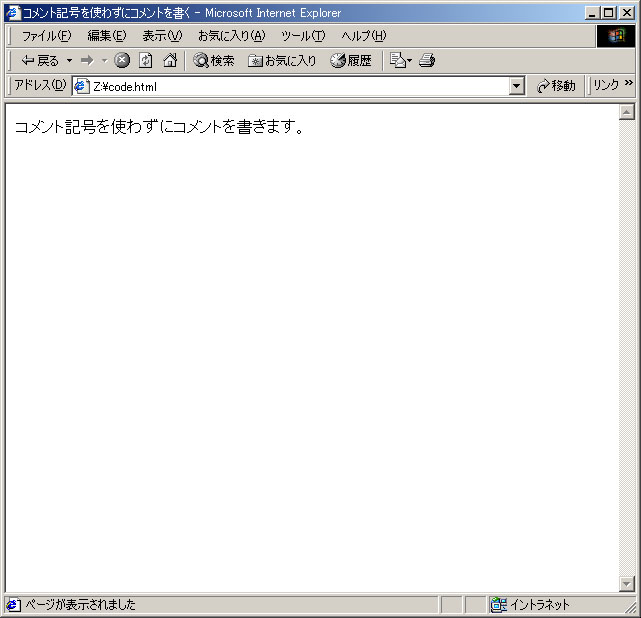The width and height of the screenshot is (641, 618).
Task: Open the toolbar Favorites (お気に入り) pane
Action: 282,60
